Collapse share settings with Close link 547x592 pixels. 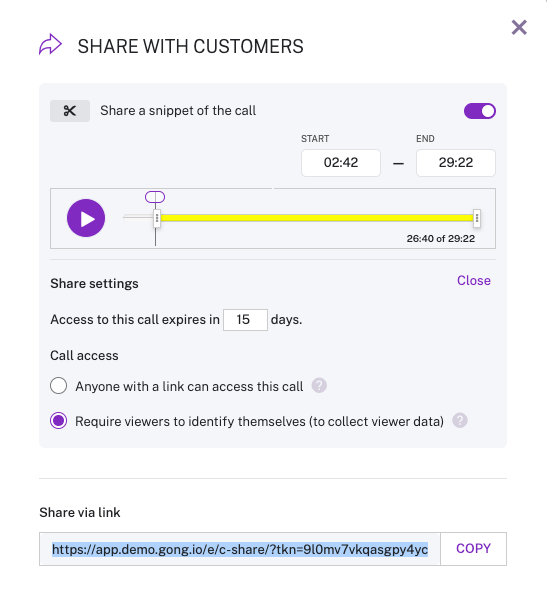point(474,281)
